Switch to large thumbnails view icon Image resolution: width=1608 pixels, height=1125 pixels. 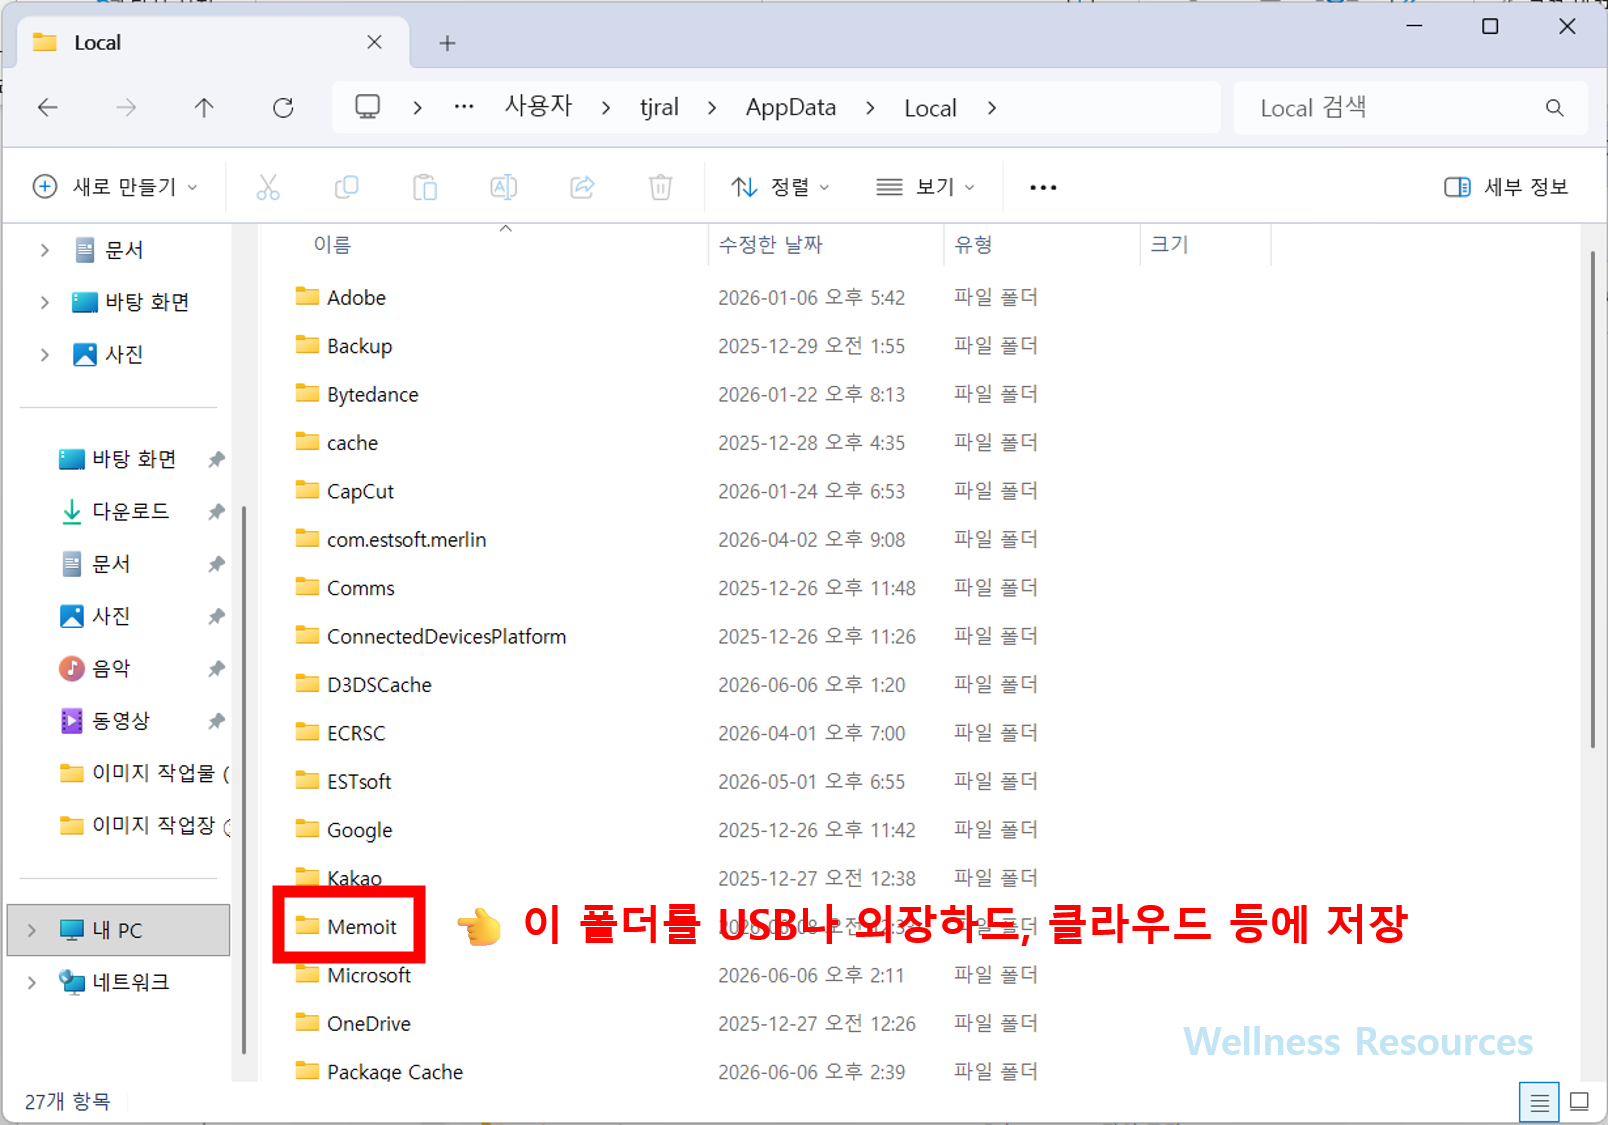[x=1580, y=1102]
